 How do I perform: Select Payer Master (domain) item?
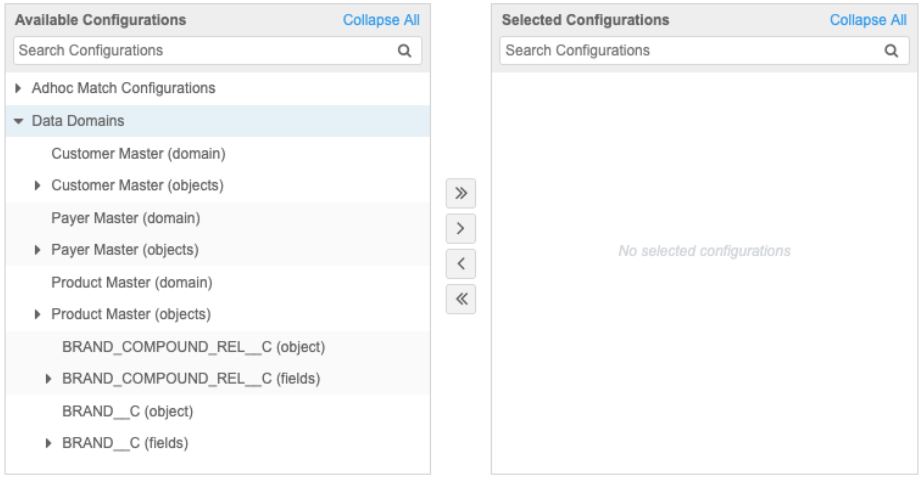point(125,218)
